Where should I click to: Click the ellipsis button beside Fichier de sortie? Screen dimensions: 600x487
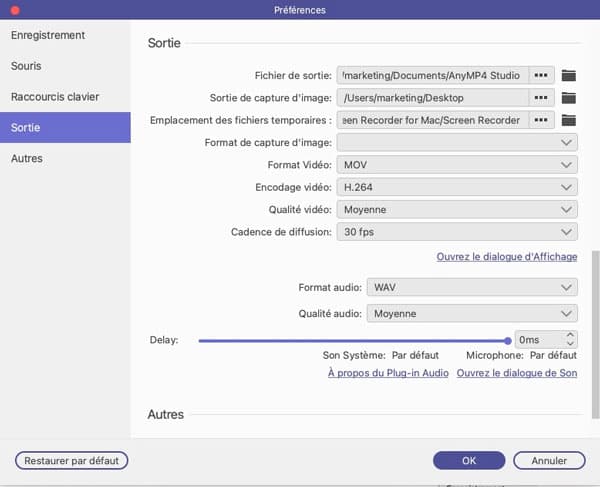click(x=541, y=75)
